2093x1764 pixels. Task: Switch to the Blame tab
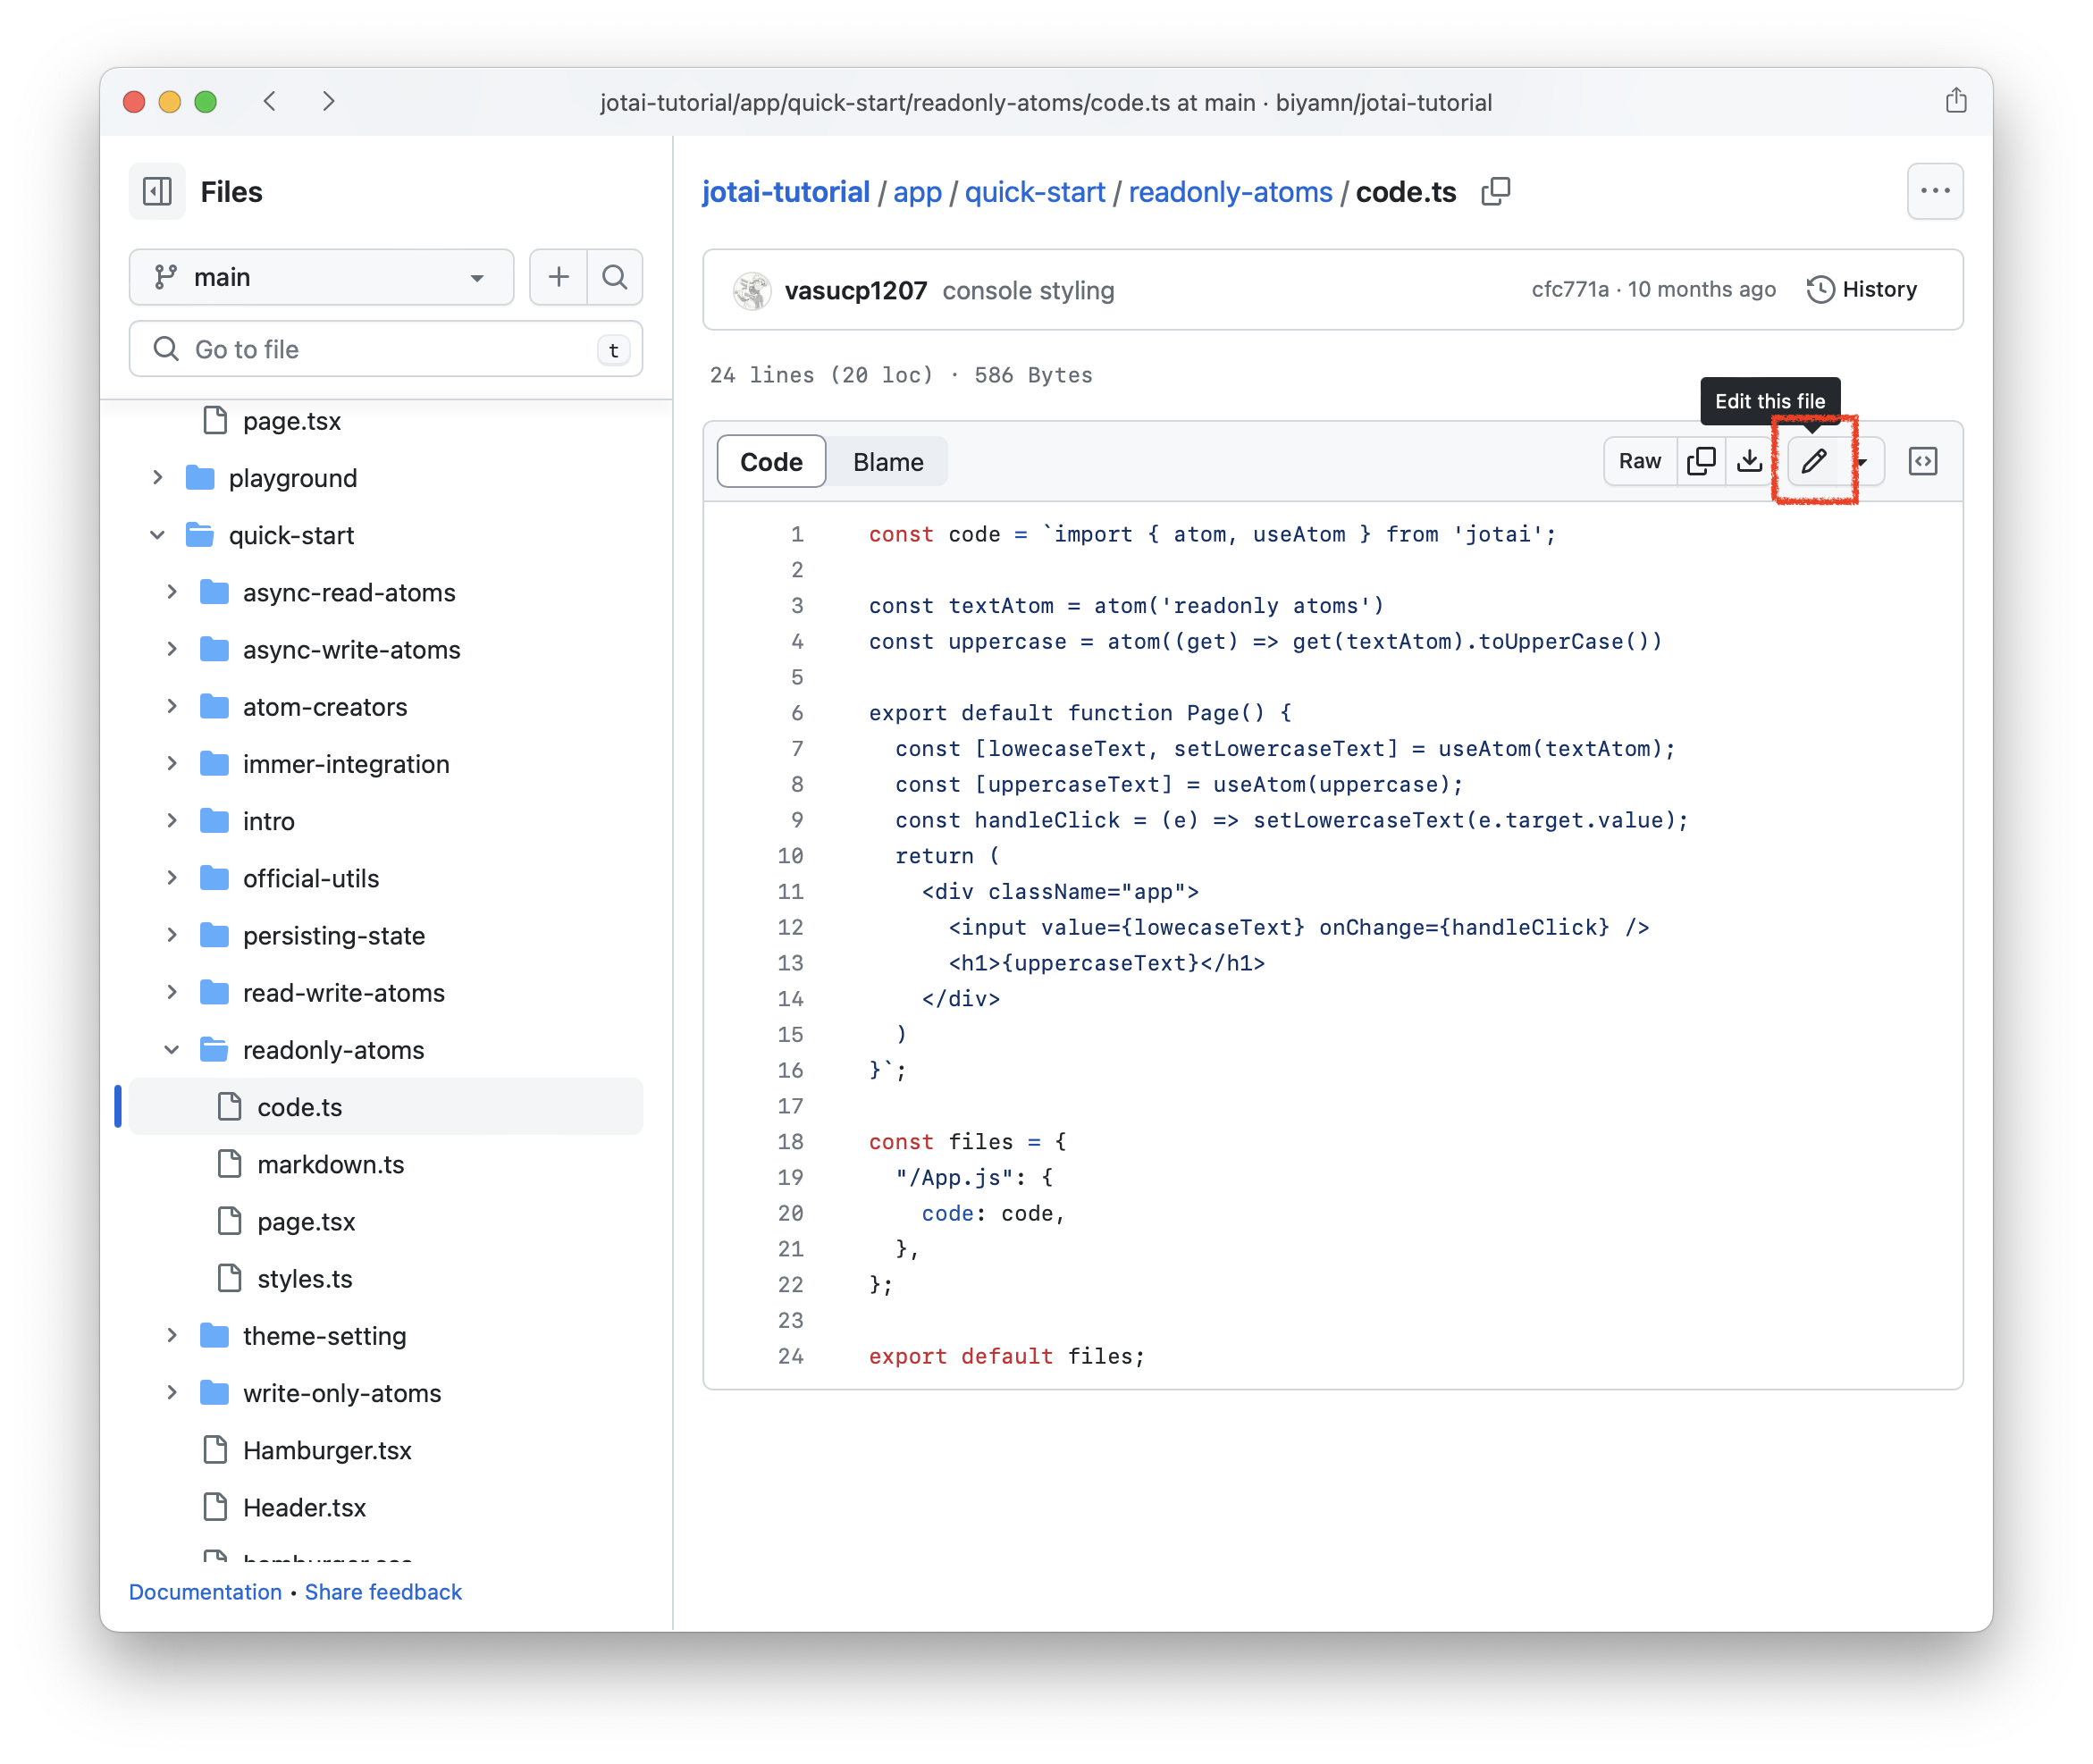[x=888, y=462]
